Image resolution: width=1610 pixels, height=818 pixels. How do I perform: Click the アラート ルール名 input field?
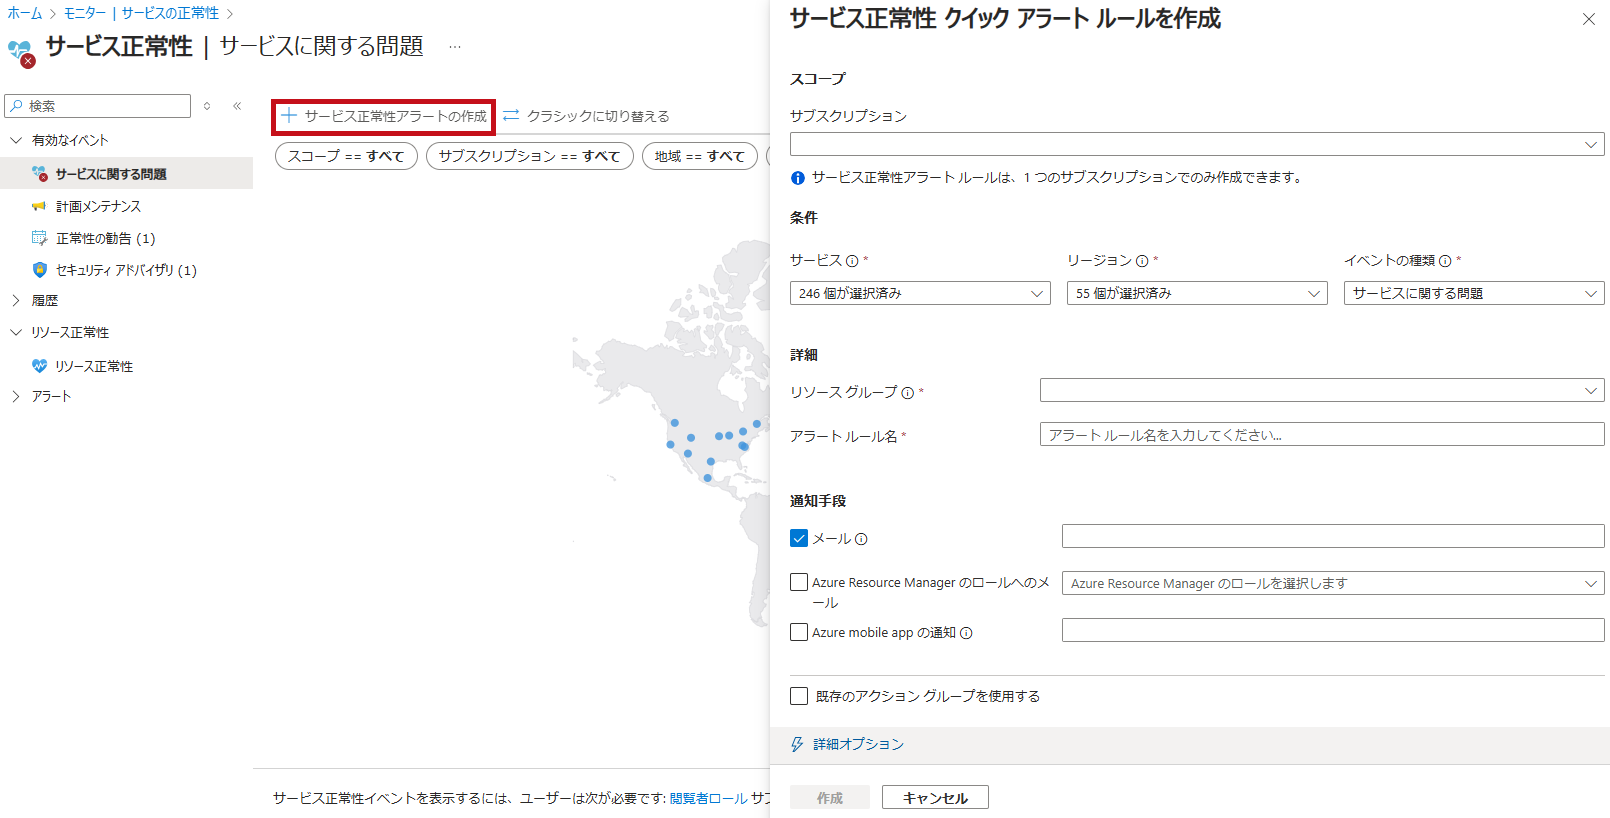[x=1322, y=434]
